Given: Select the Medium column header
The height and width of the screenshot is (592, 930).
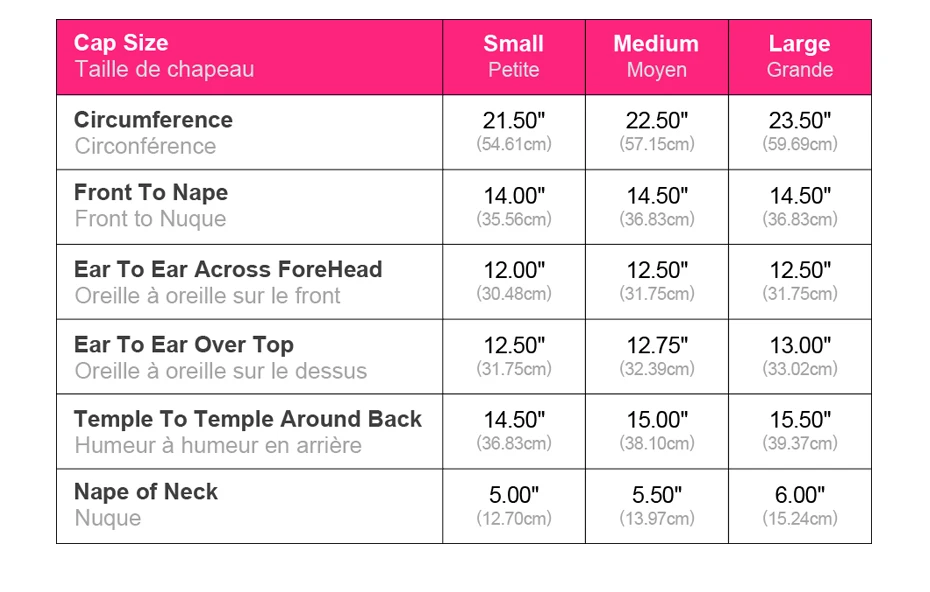Looking at the screenshot, I should pyautogui.click(x=656, y=44).
